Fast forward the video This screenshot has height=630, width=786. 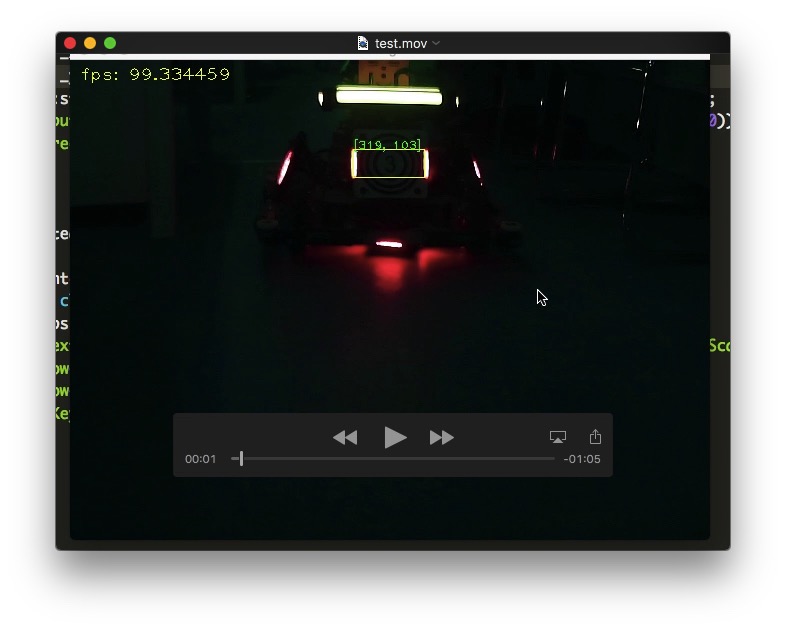[442, 438]
